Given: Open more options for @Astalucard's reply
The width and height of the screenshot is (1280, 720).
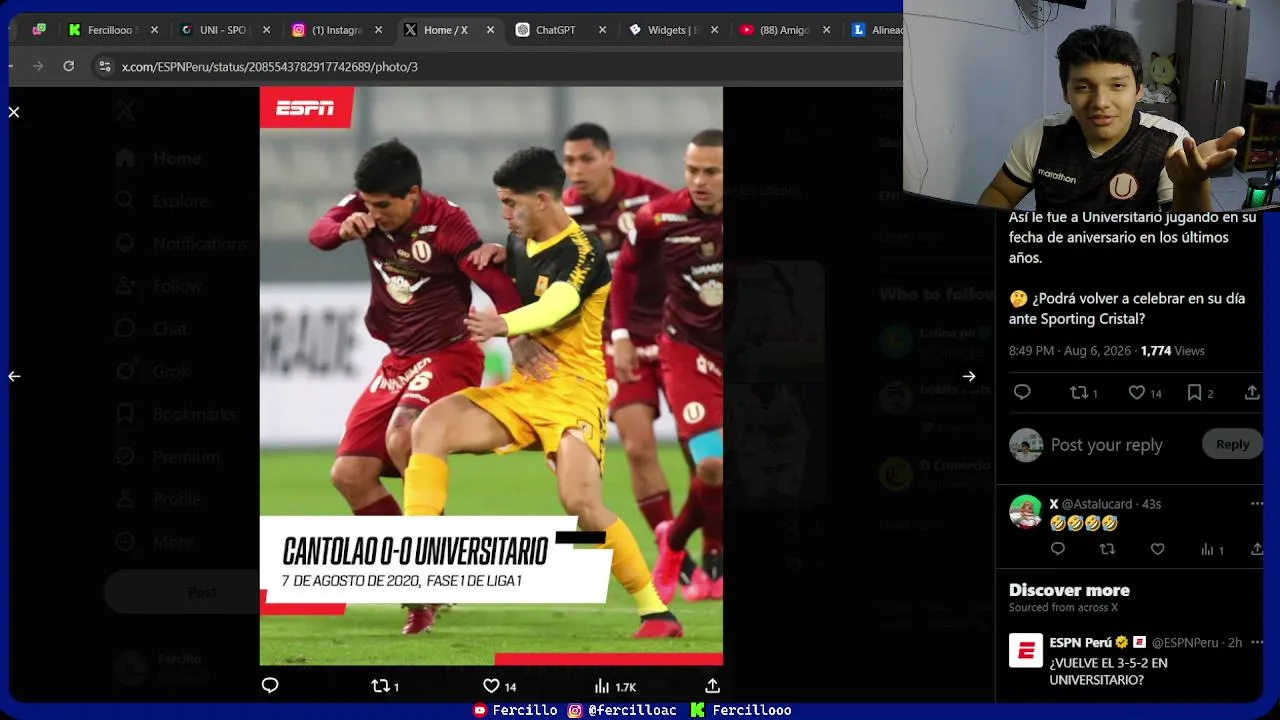Looking at the screenshot, I should (1257, 504).
